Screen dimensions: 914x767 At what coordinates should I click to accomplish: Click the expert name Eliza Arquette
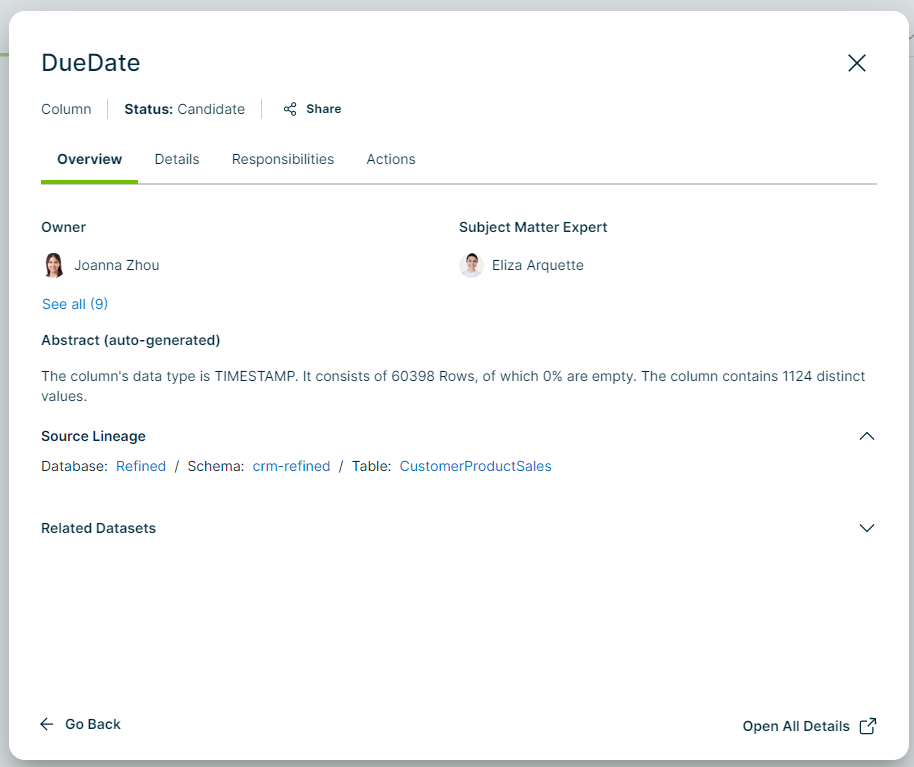click(538, 265)
